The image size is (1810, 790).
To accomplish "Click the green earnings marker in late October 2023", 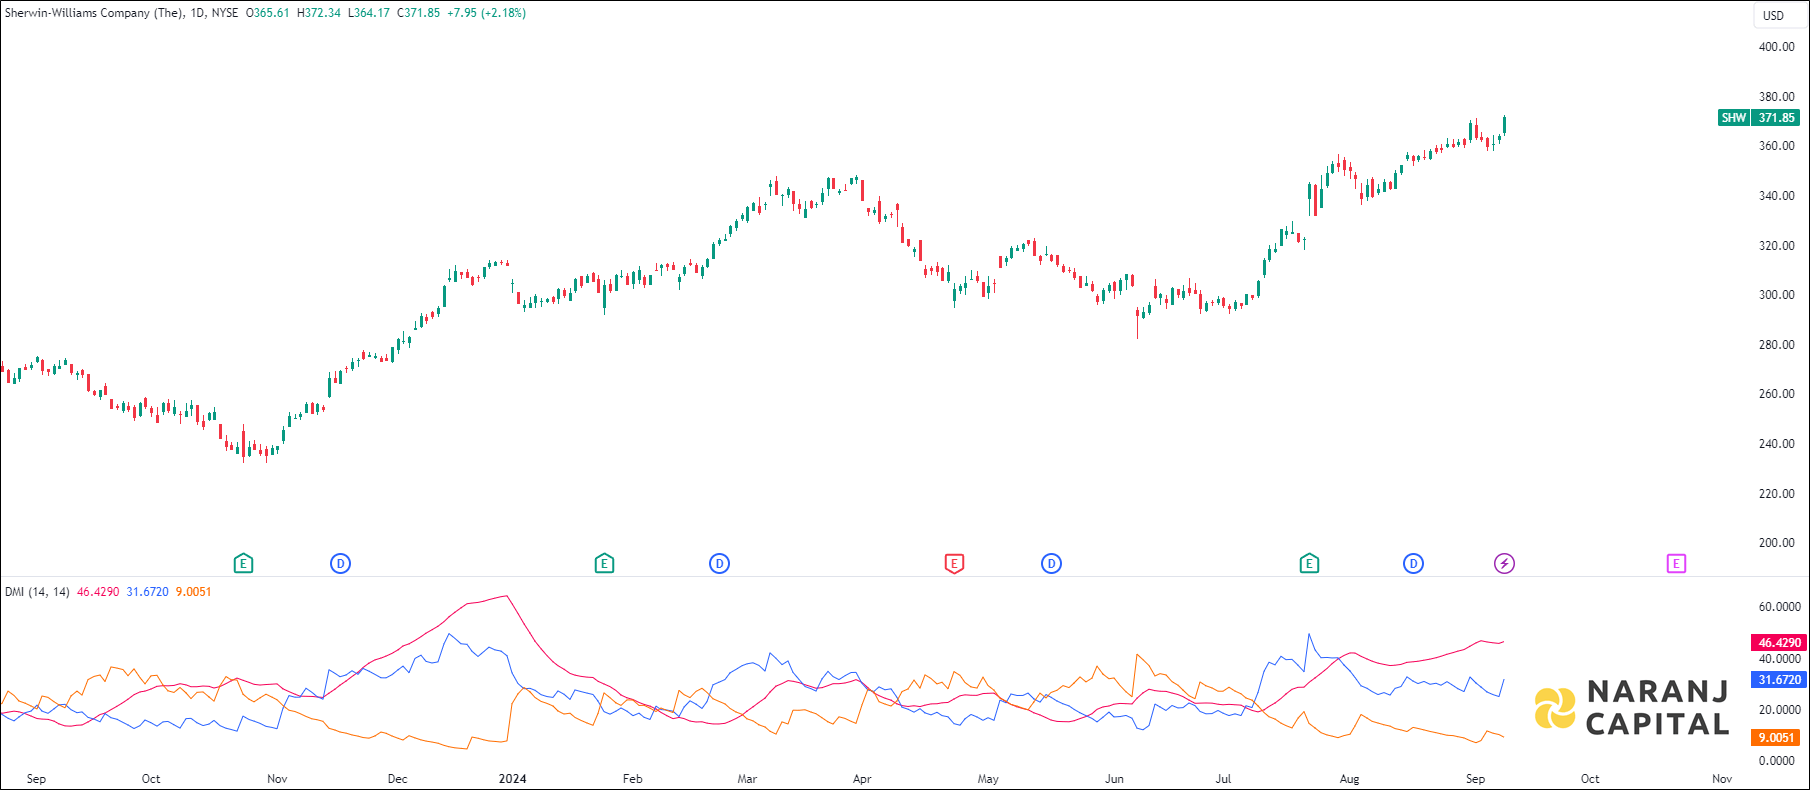I will pyautogui.click(x=243, y=564).
